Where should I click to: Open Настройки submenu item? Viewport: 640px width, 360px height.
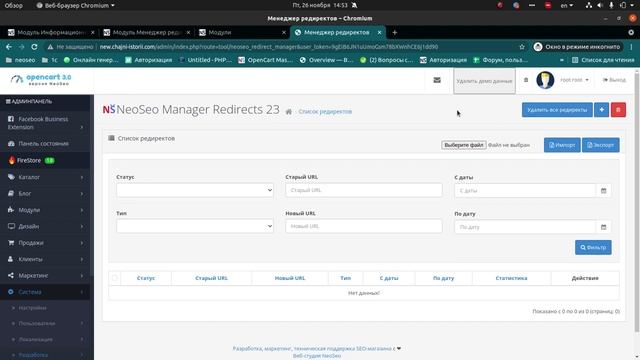(x=33, y=308)
